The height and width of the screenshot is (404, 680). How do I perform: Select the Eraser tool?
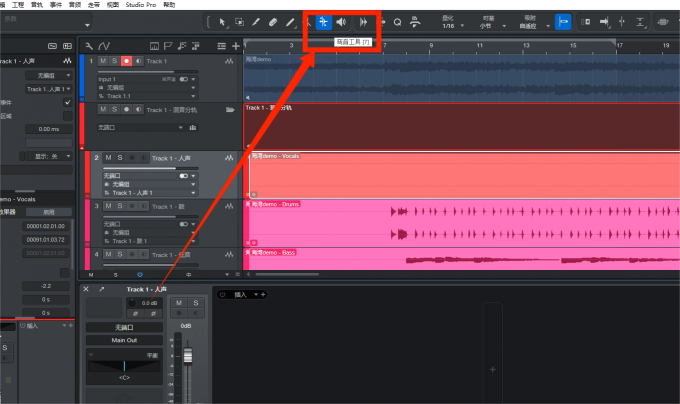(273, 22)
